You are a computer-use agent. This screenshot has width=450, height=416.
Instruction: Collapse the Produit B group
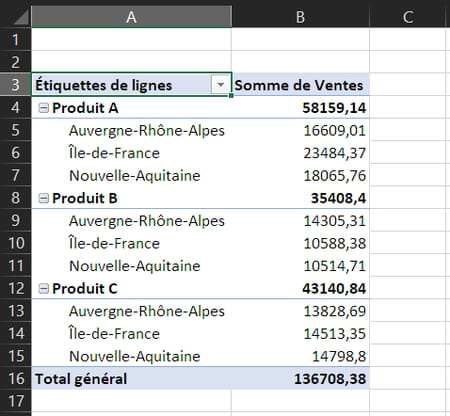coord(44,198)
